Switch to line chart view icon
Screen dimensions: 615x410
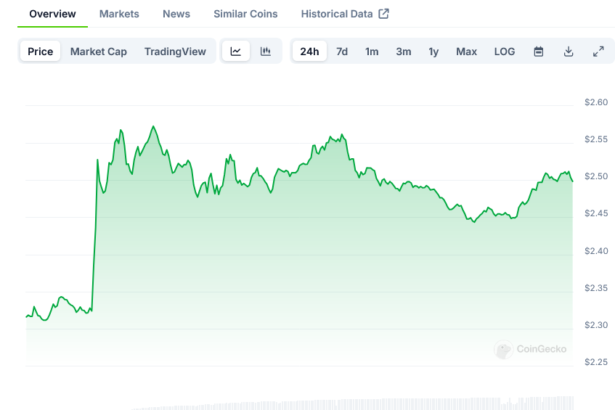click(235, 51)
